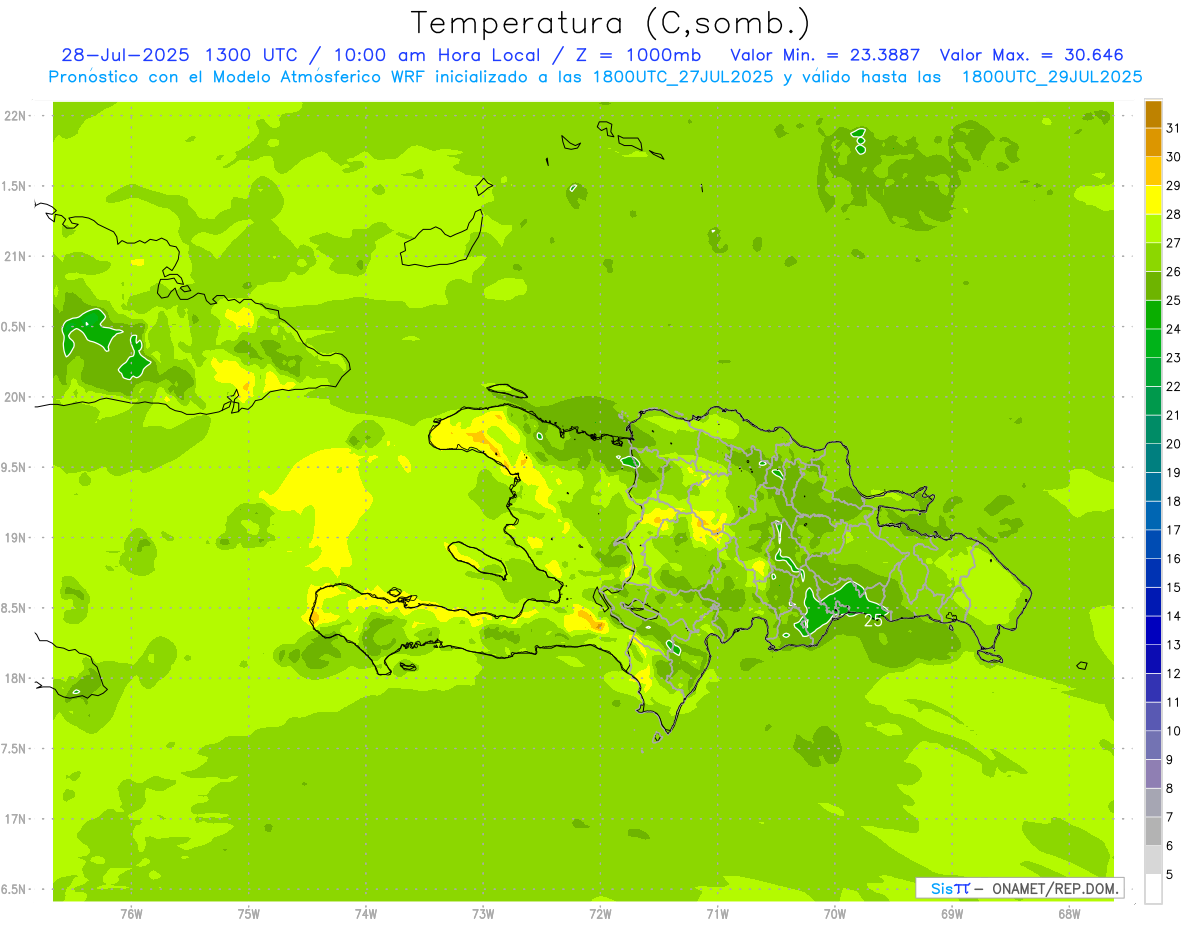This screenshot has width=1200, height=927.
Task: Click the latitude label 0.5N
Action: [15, 327]
